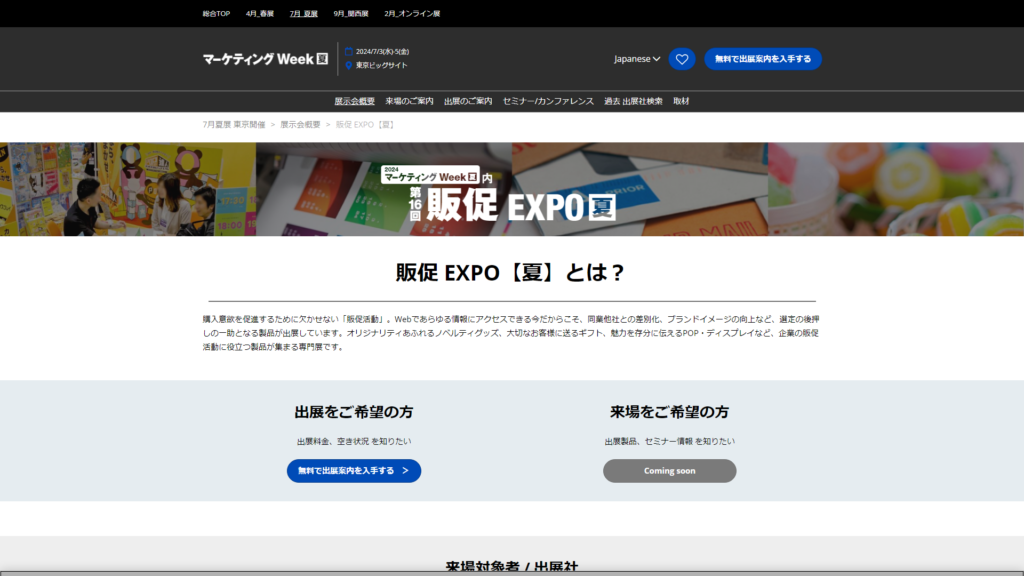
Task: Select the 4月_春展 exhibition tab
Action: click(260, 14)
